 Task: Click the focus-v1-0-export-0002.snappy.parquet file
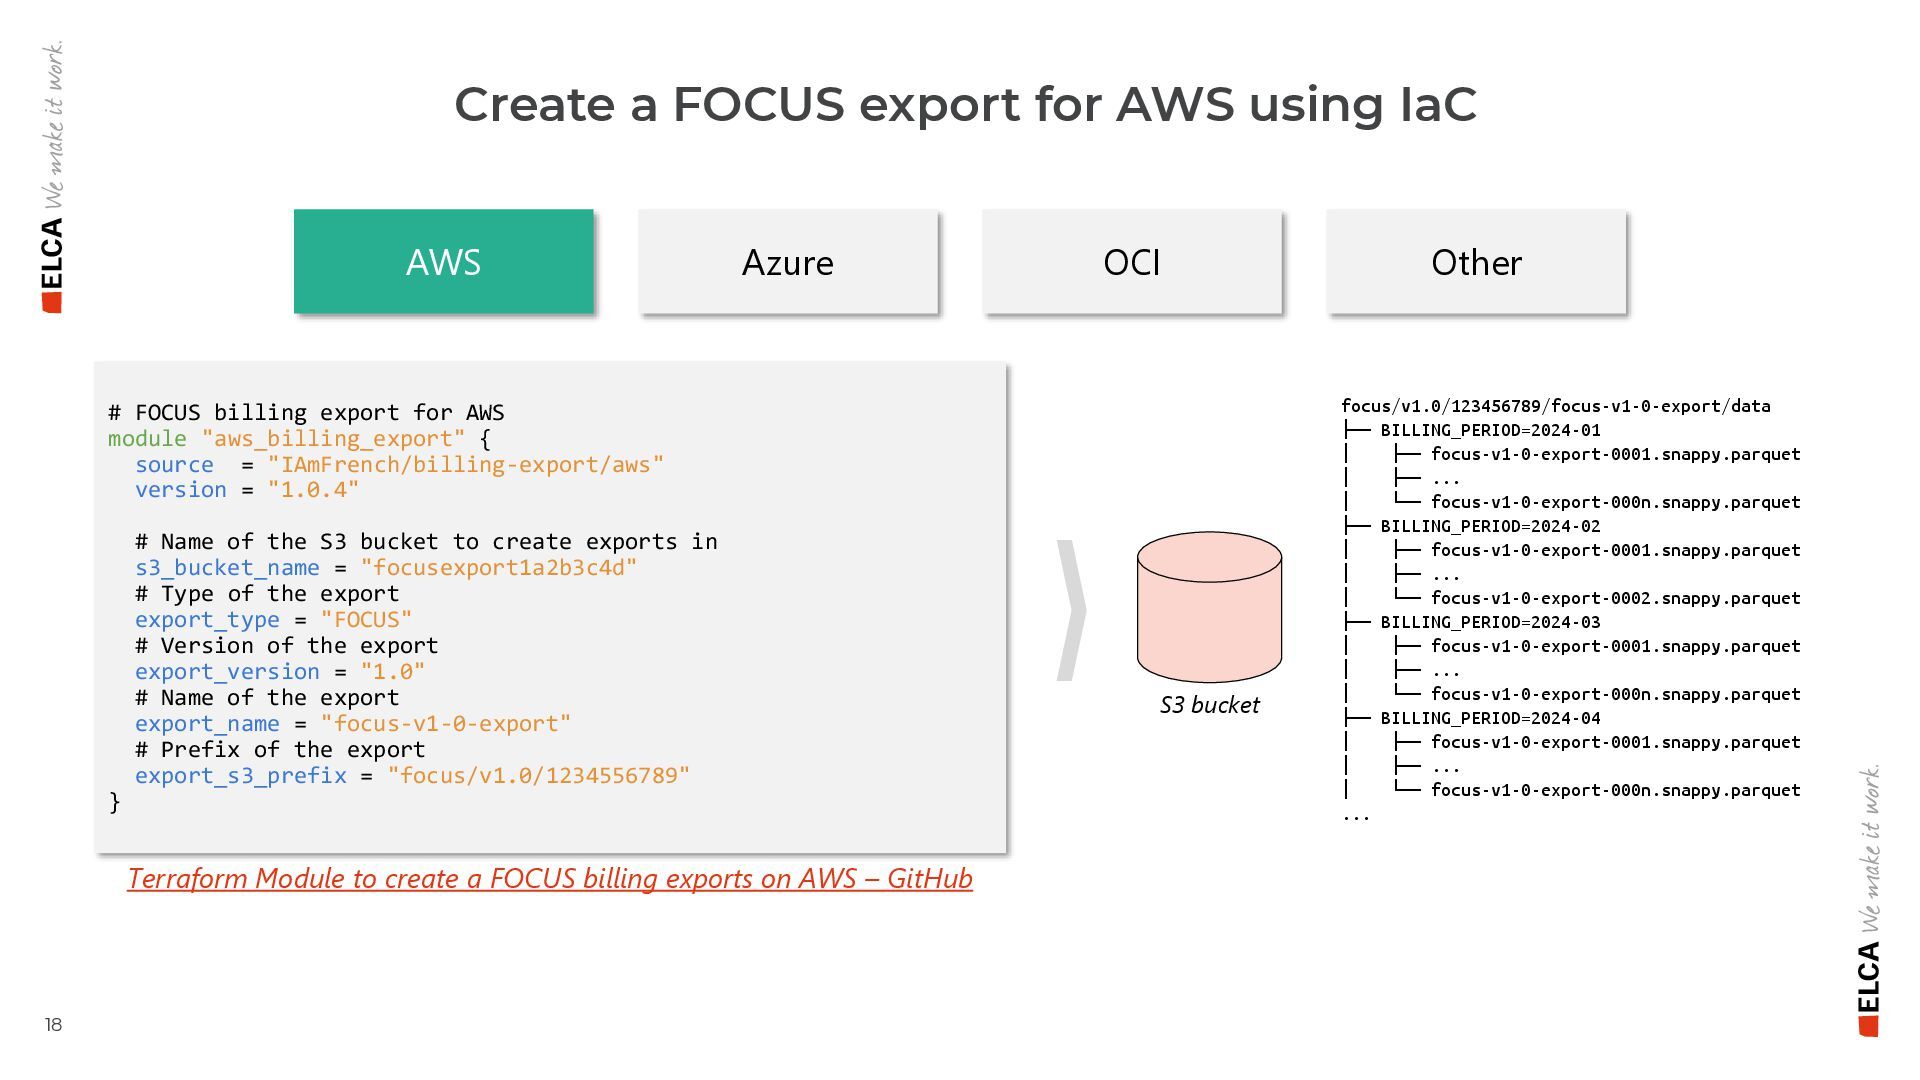pos(1615,598)
